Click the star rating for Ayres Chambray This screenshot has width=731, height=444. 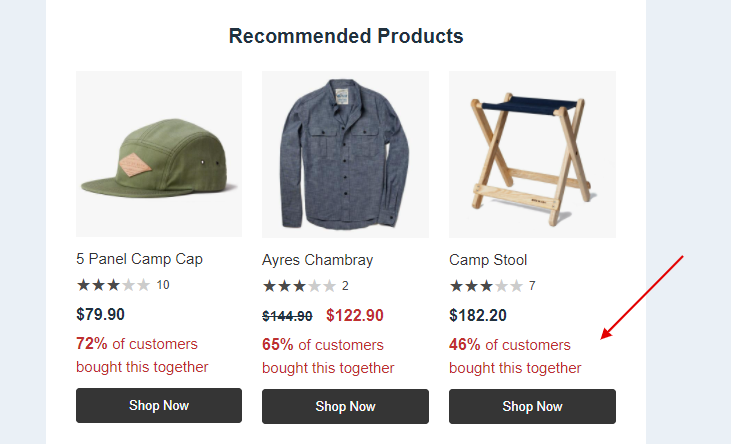click(x=299, y=286)
